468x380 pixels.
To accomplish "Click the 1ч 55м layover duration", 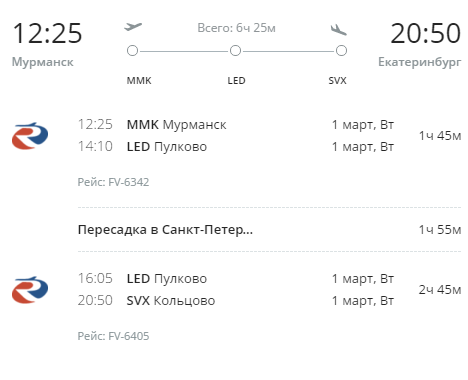I will [440, 230].
